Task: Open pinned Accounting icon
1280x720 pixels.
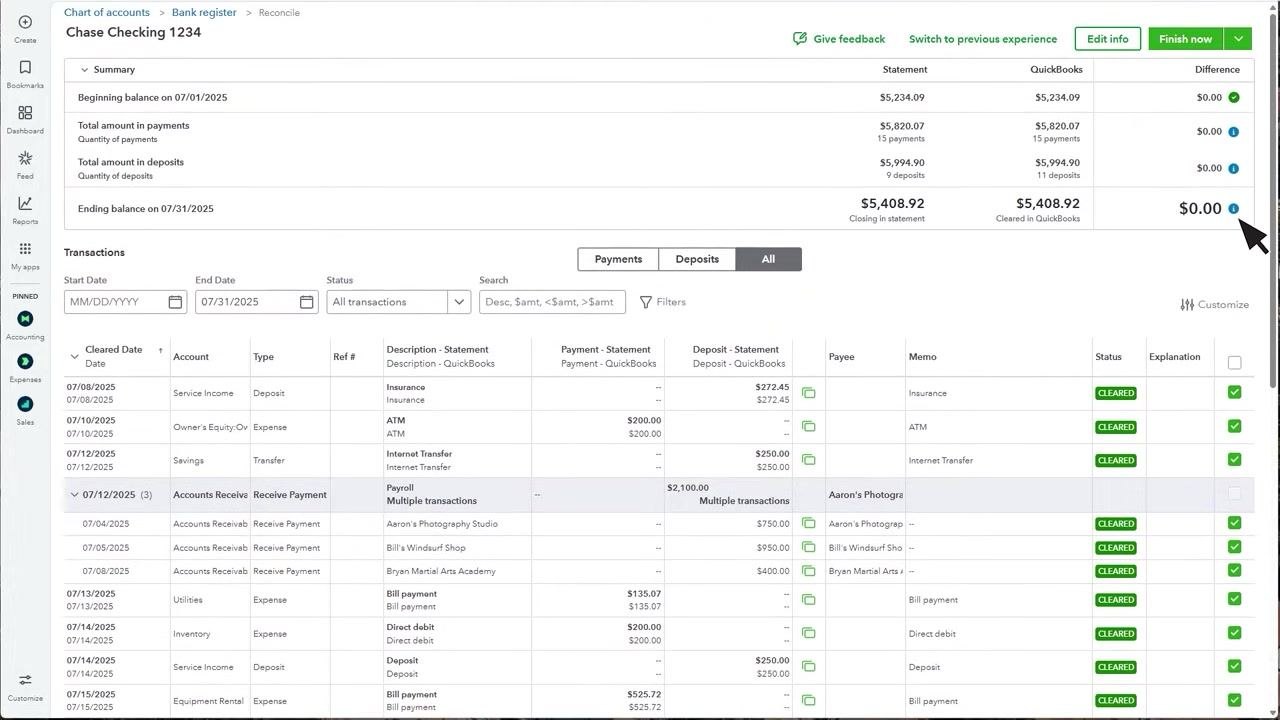Action: click(25, 318)
